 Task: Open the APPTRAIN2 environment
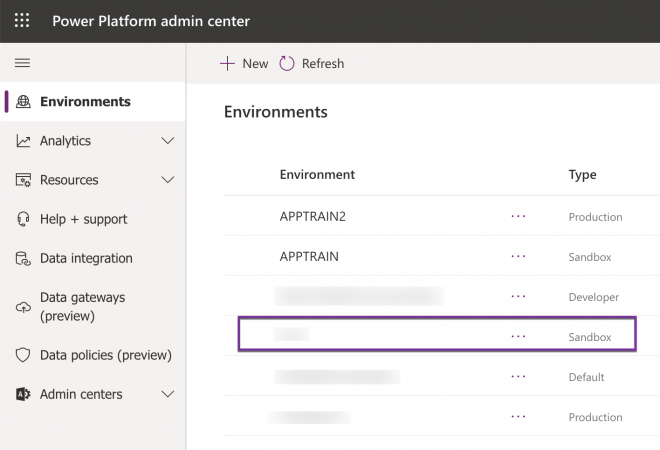click(x=313, y=216)
